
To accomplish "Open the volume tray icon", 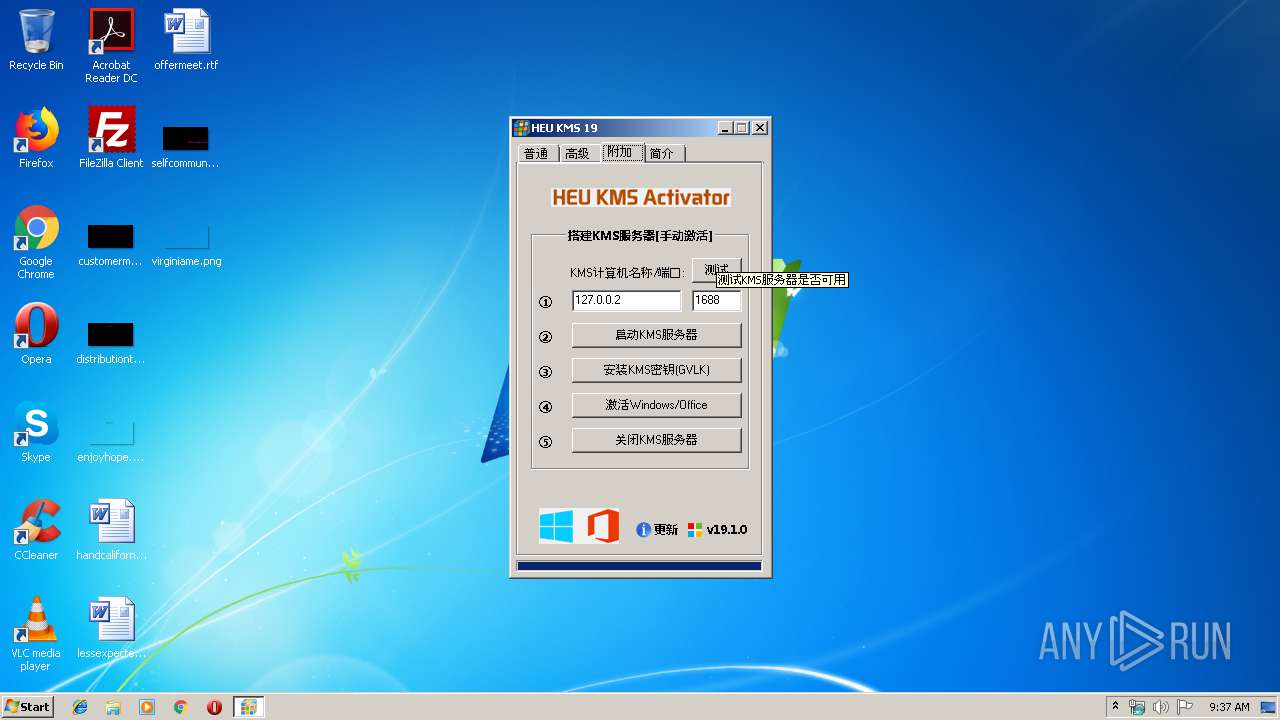I will (1161, 707).
